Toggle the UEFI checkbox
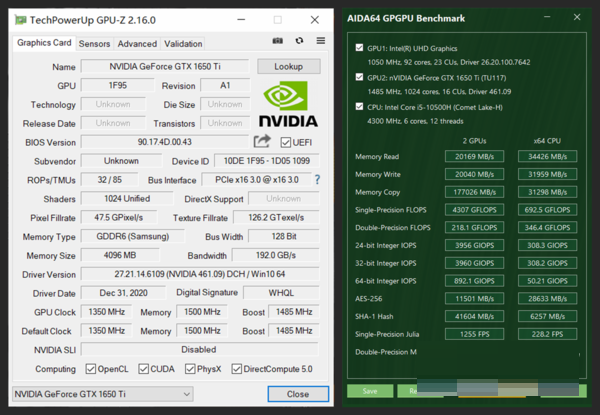600x415 pixels. (x=286, y=143)
